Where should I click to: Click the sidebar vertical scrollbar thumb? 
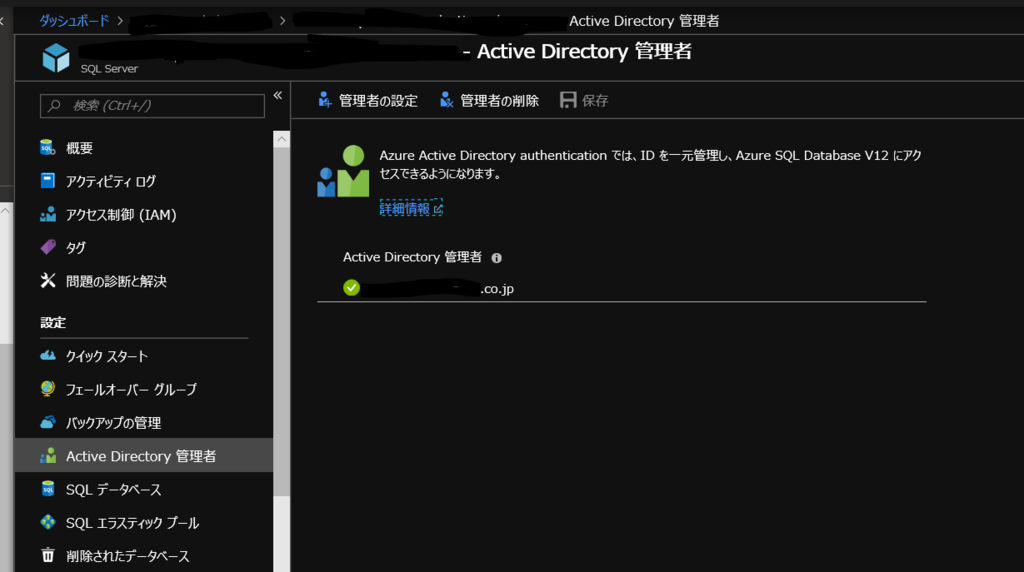pos(281,321)
